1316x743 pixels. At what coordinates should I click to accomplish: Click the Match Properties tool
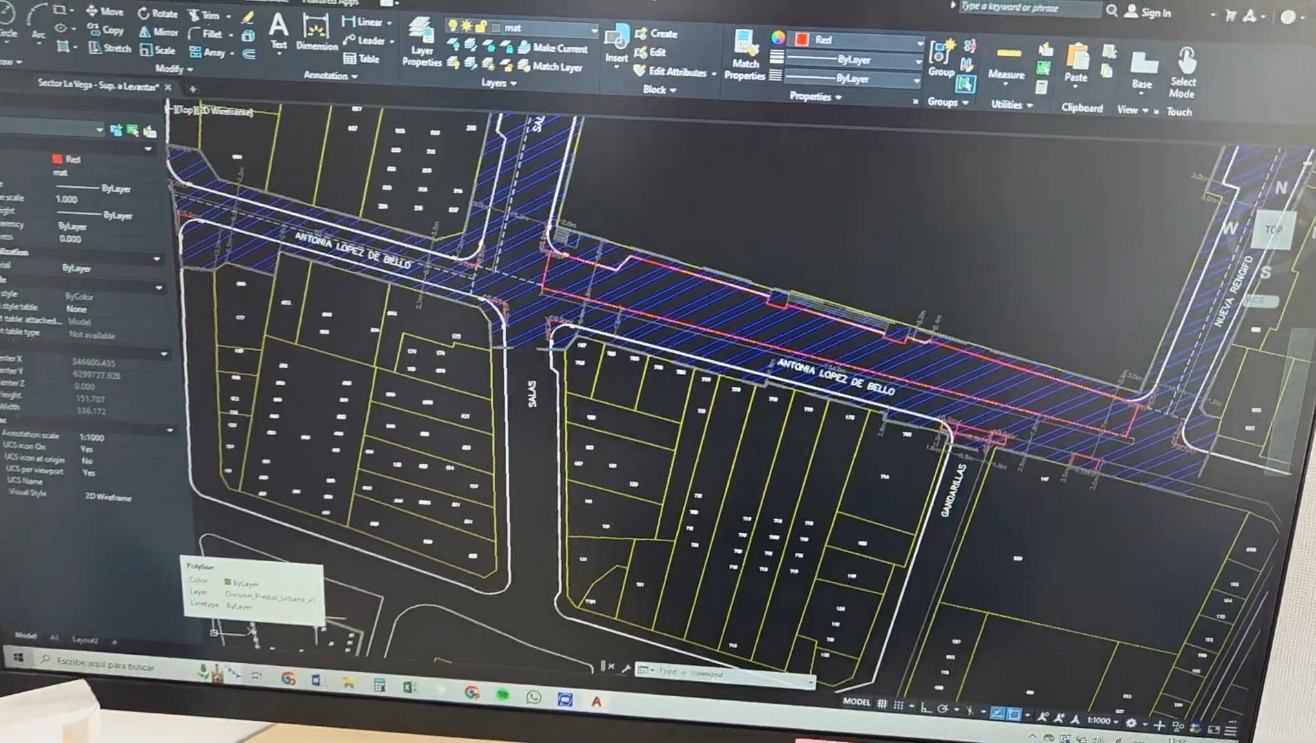tap(745, 54)
